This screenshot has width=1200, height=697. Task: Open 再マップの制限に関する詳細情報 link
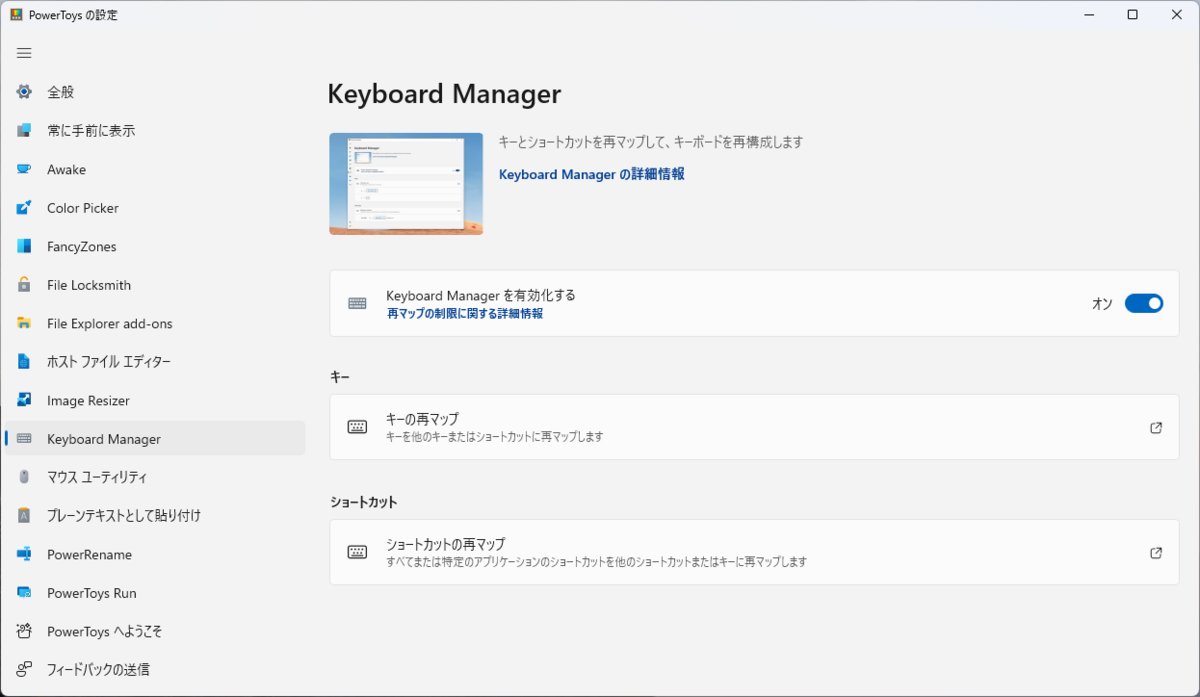[465, 313]
